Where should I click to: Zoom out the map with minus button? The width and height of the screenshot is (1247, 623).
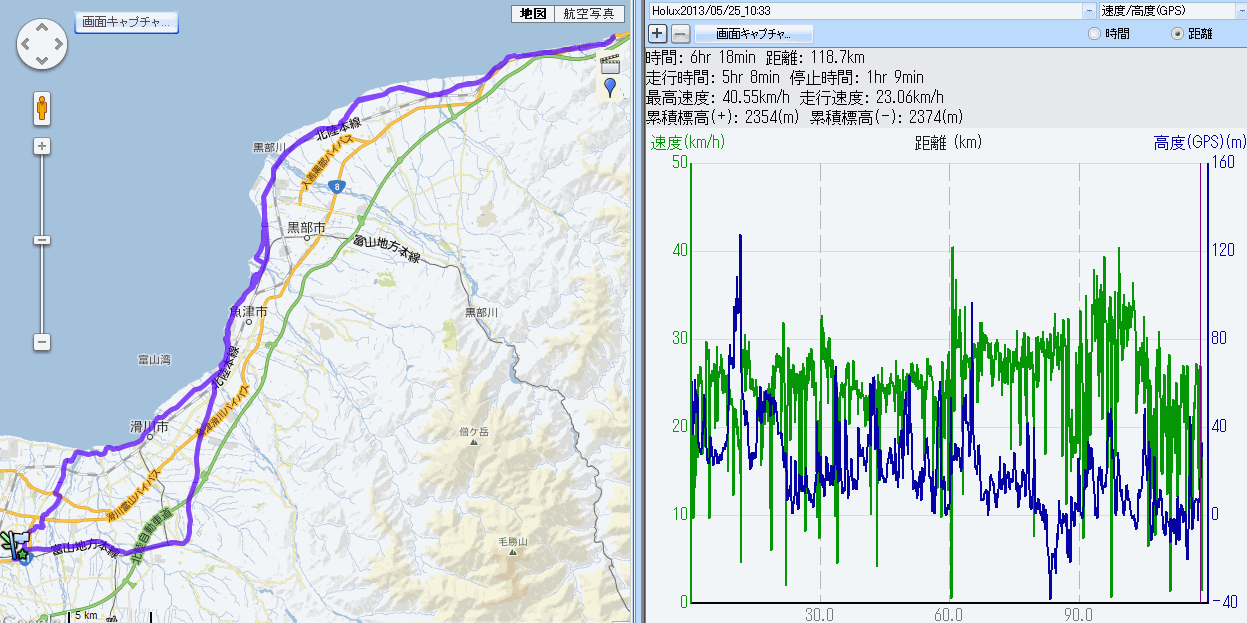click(x=42, y=342)
